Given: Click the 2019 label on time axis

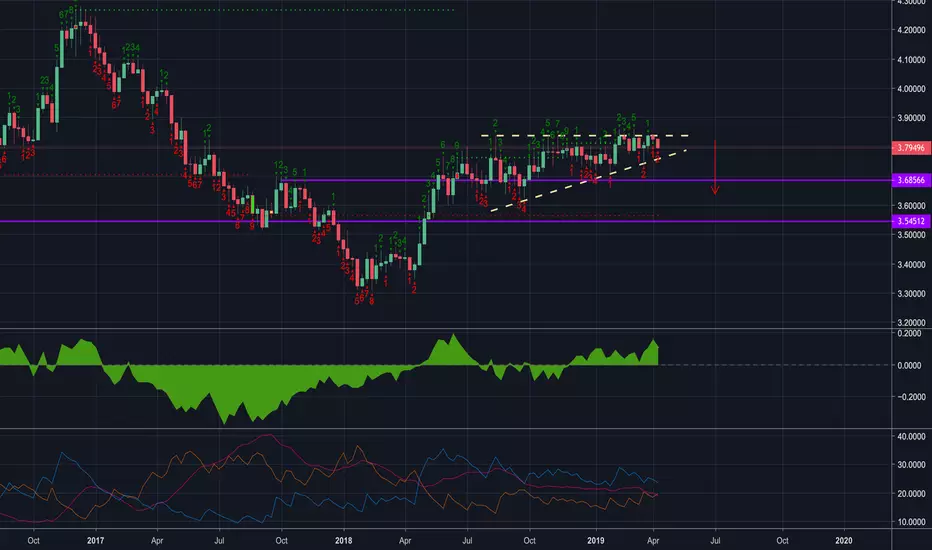Looking at the screenshot, I should pos(596,540).
